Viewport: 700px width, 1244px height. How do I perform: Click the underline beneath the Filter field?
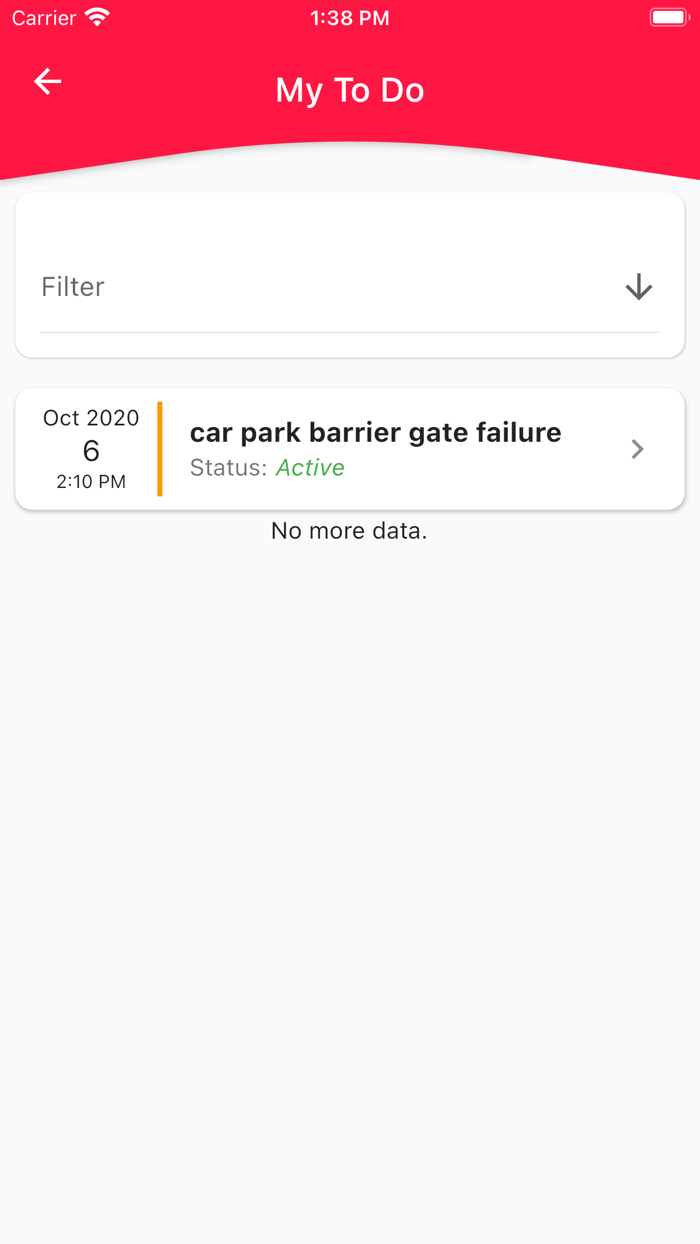click(349, 332)
